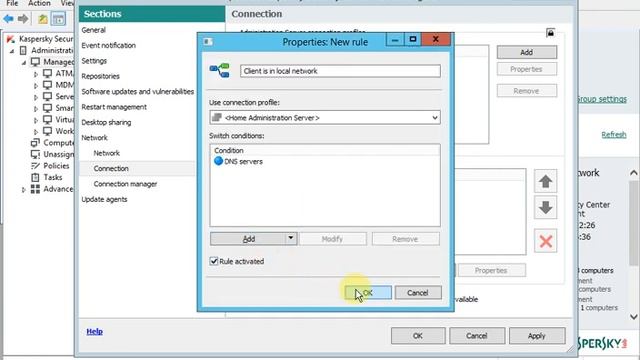Select the Settings section
The image size is (640, 360).
pyautogui.click(x=94, y=61)
